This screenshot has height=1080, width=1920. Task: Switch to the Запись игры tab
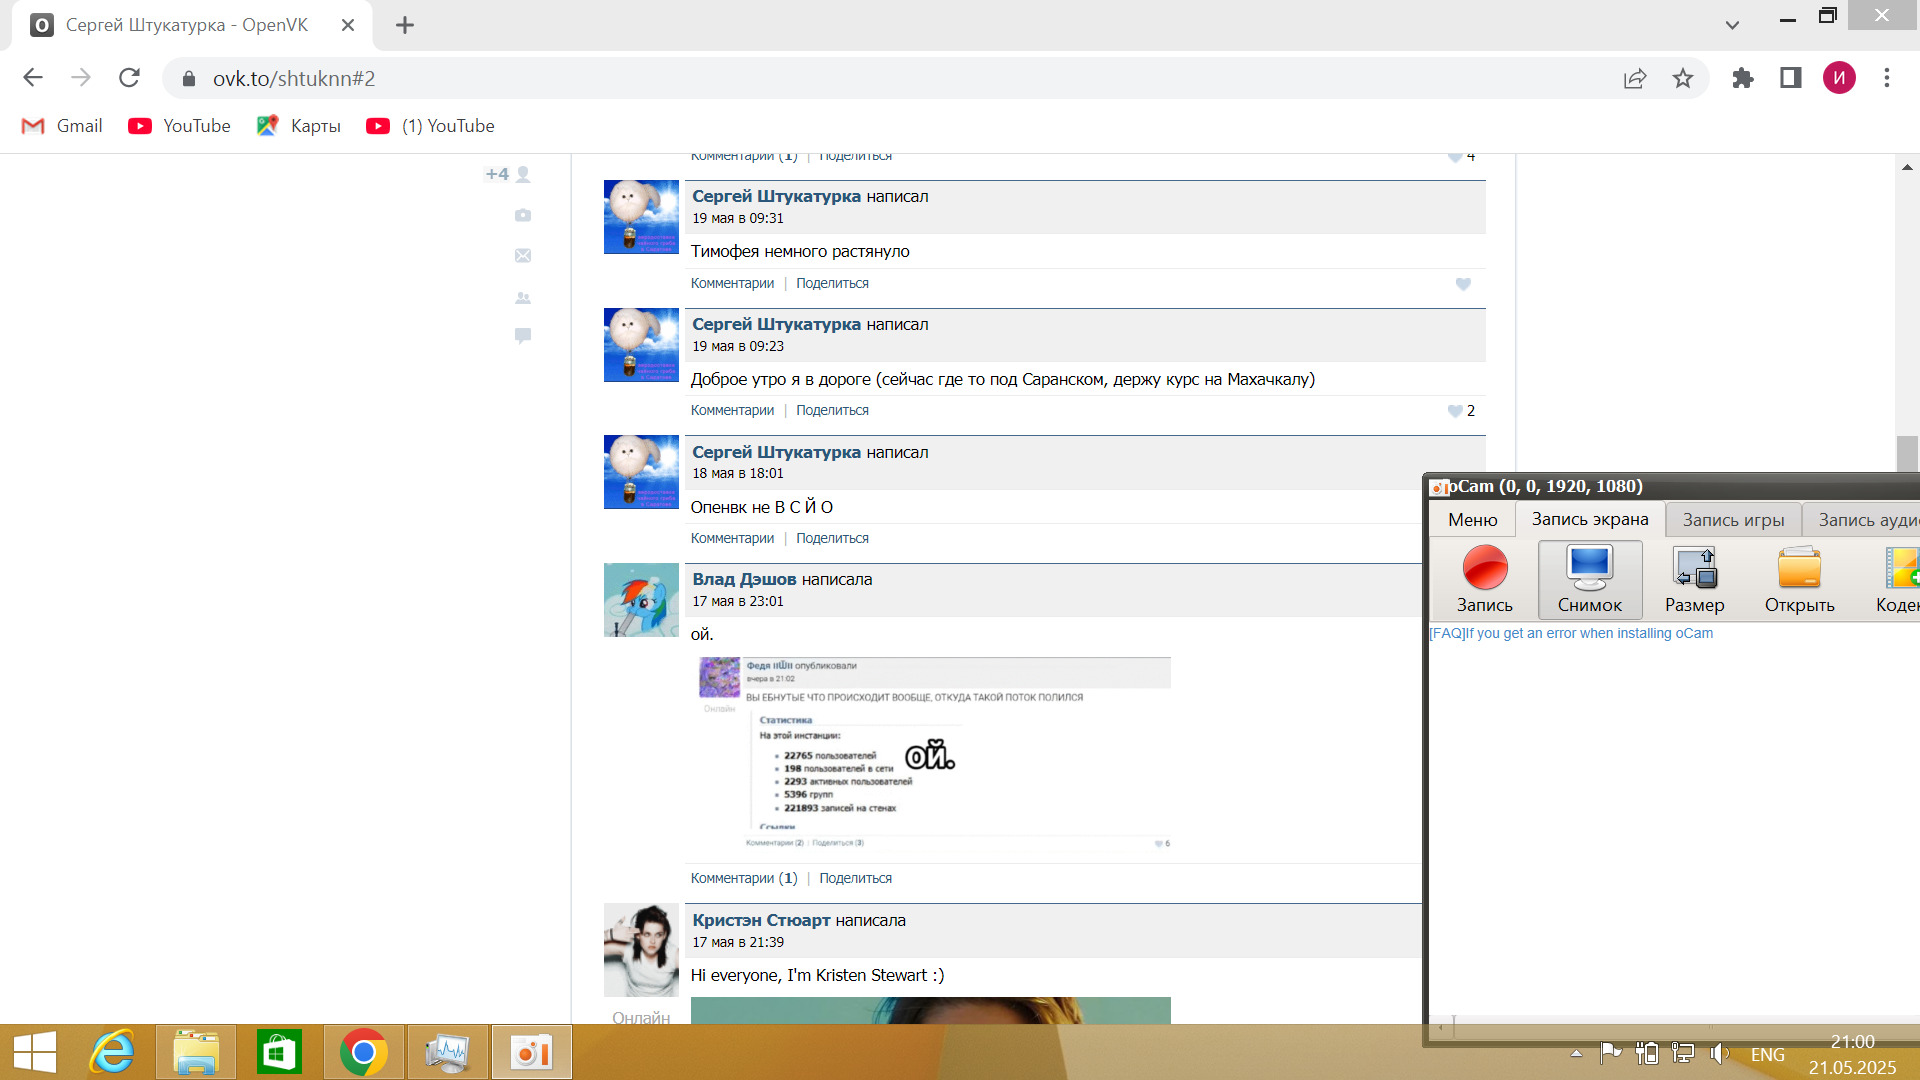pos(1733,520)
